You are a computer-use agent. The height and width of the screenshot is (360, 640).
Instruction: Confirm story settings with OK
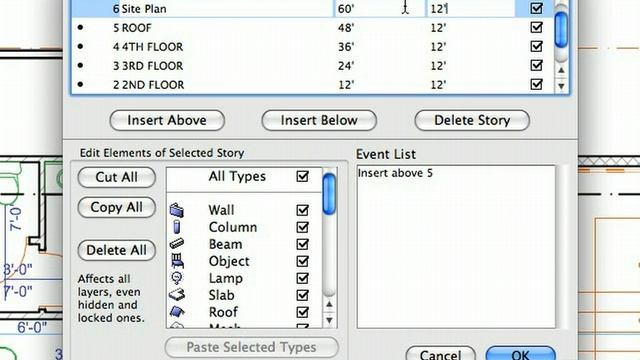coord(521,353)
